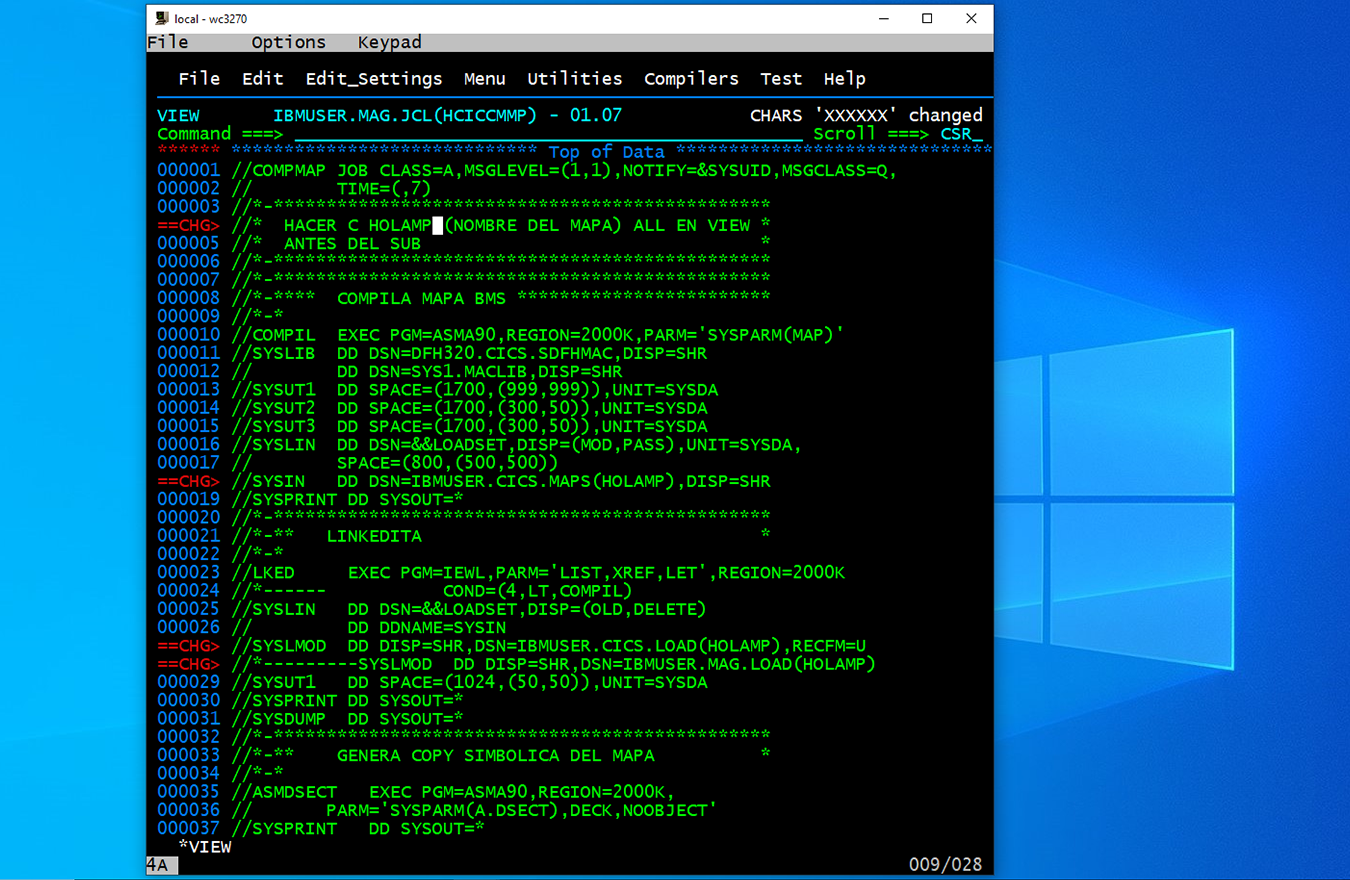Select Test in the action bar
This screenshot has height=880, width=1350.
coord(780,79)
